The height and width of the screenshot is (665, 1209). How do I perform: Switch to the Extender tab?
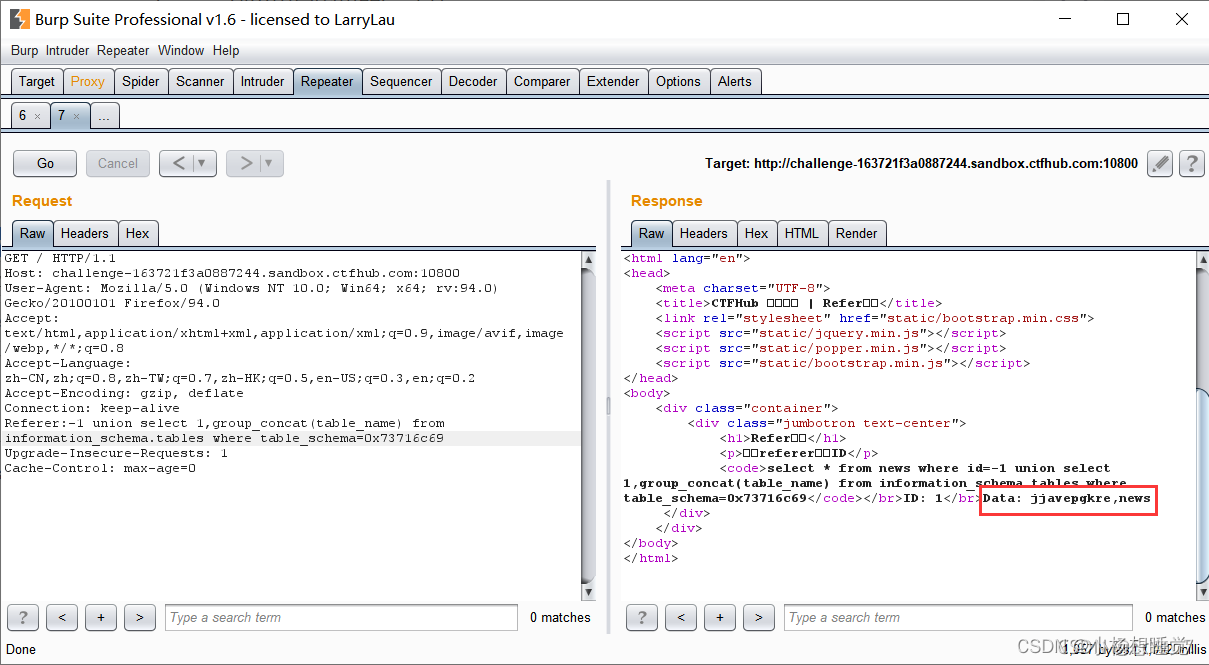coord(613,81)
